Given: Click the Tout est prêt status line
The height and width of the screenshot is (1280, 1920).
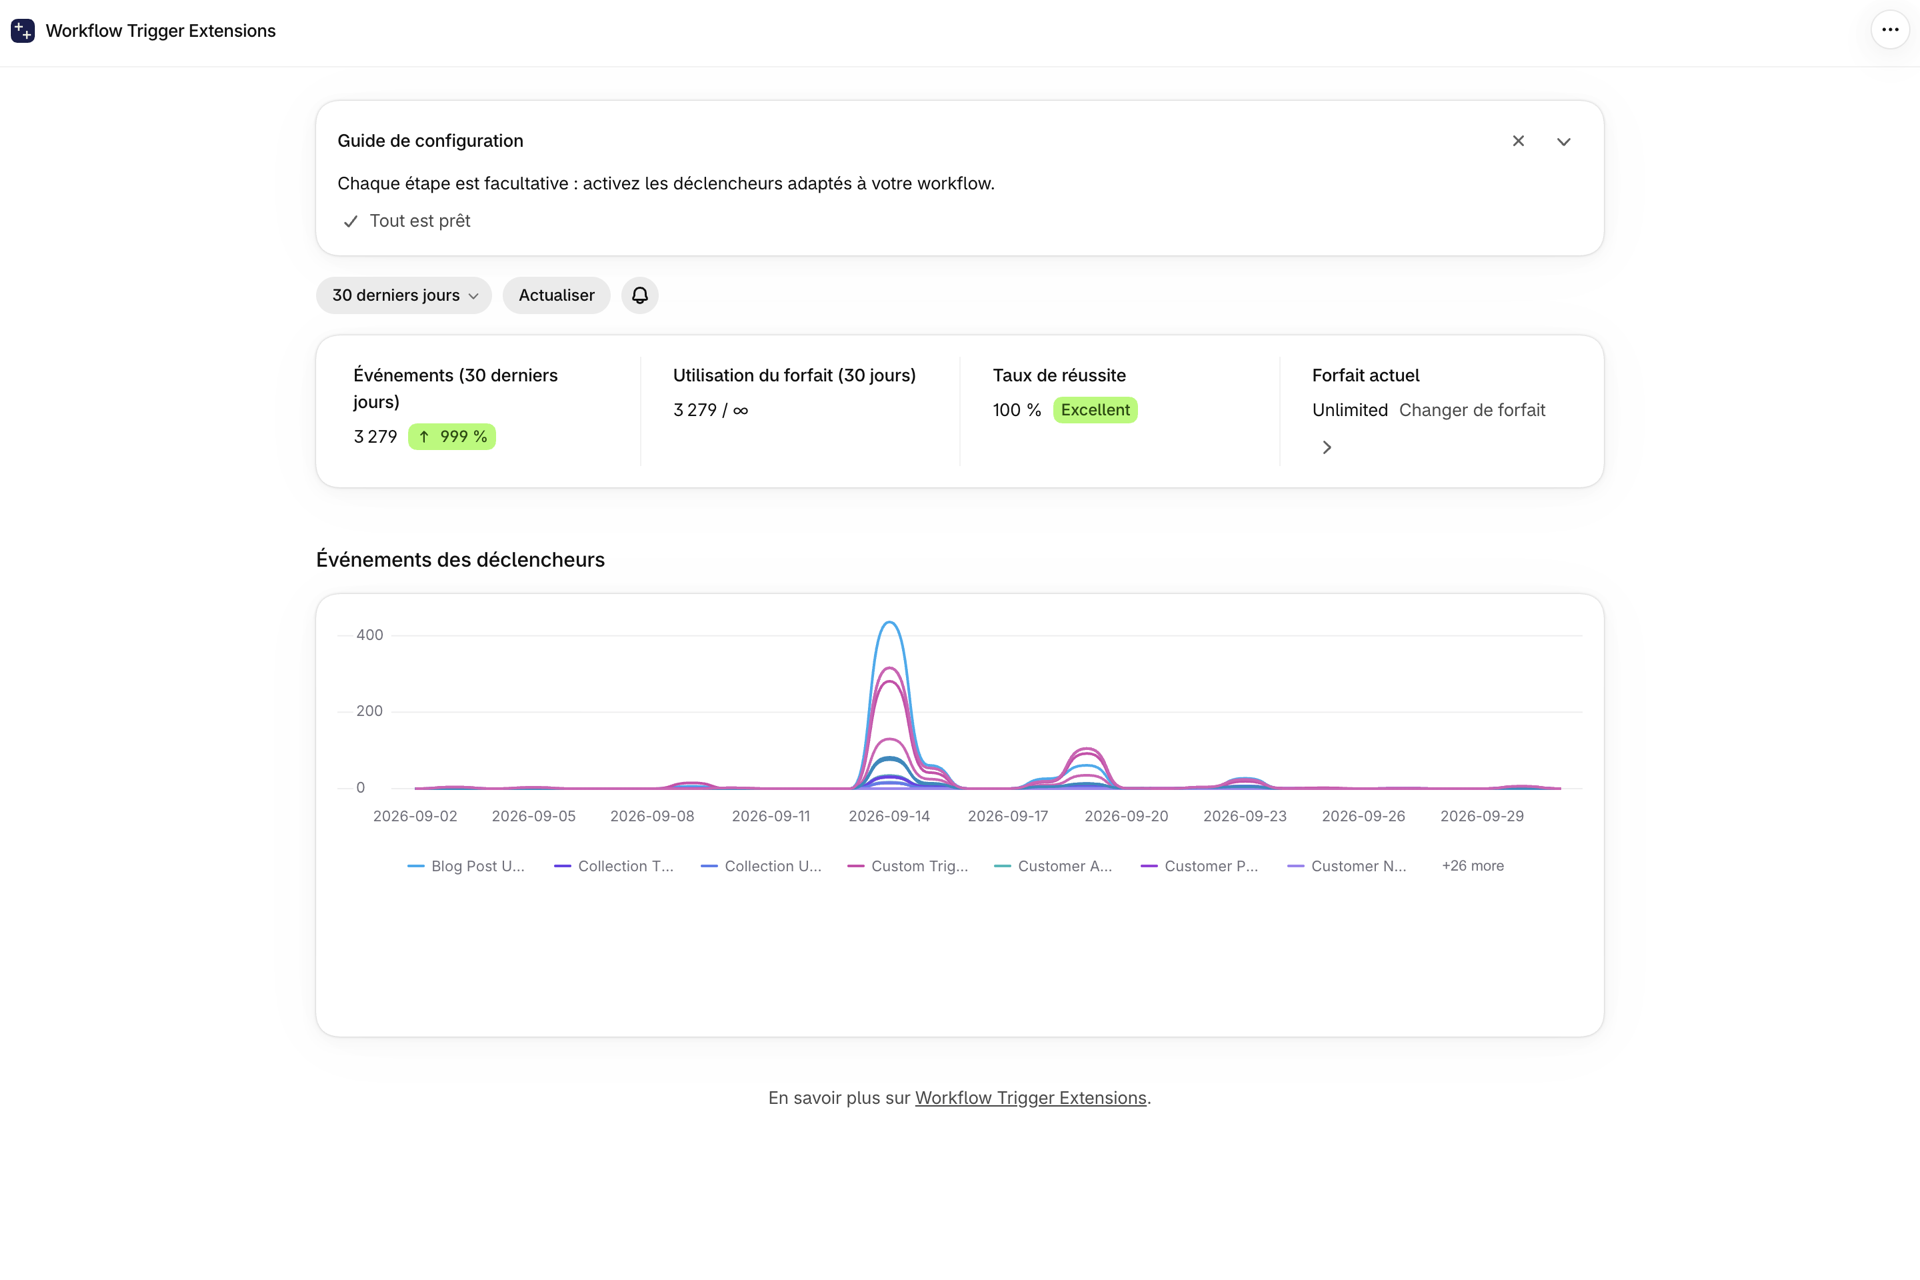Looking at the screenshot, I should (407, 221).
